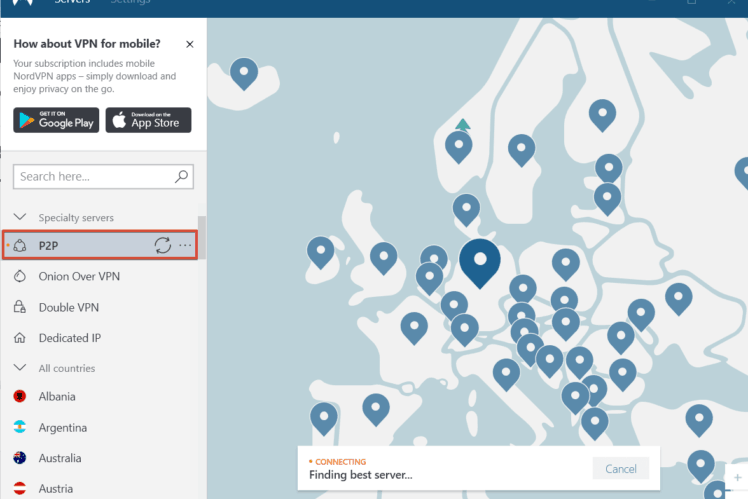Select the Estonia map pin
748x499 pixels.
tap(609, 169)
